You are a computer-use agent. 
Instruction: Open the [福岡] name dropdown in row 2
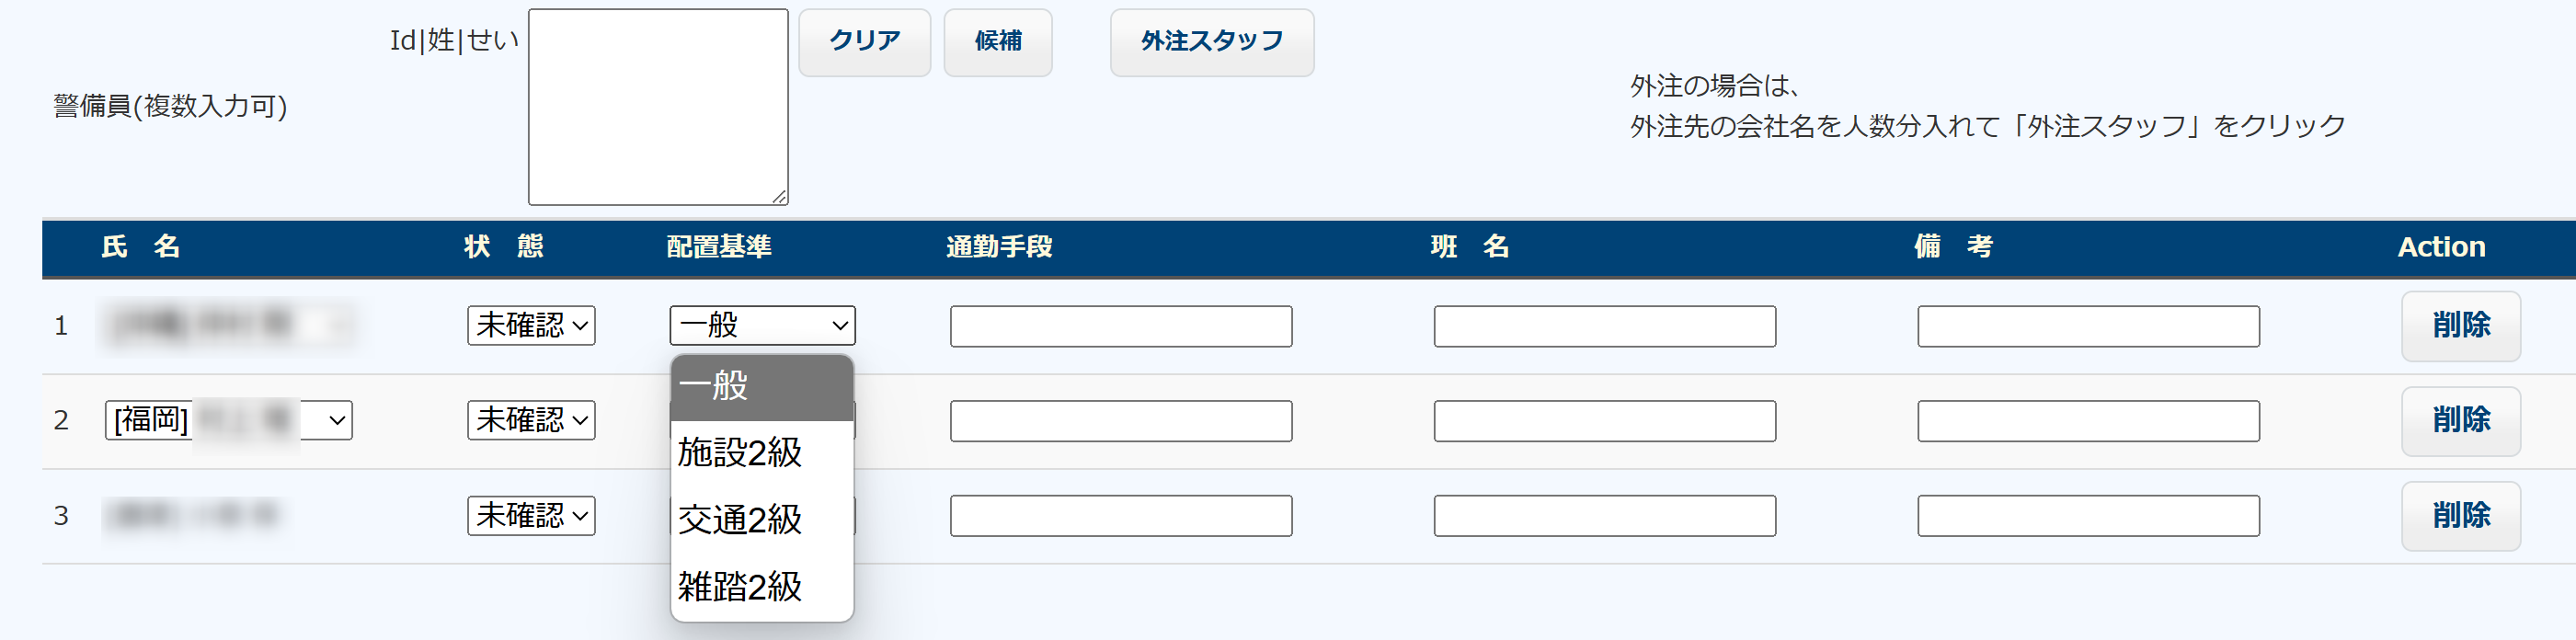228,420
